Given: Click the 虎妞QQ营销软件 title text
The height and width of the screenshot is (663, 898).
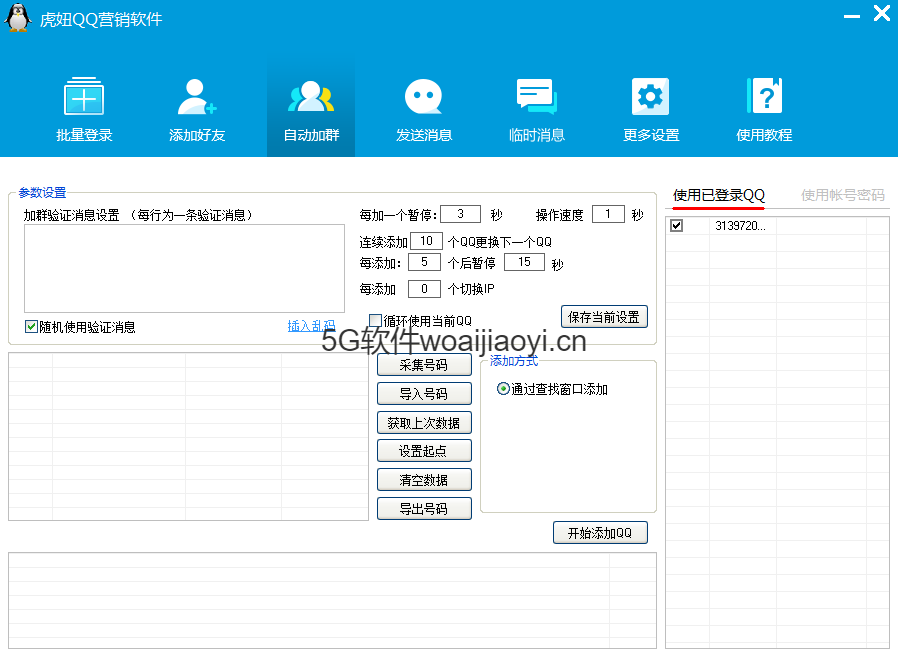Looking at the screenshot, I should click(x=101, y=19).
